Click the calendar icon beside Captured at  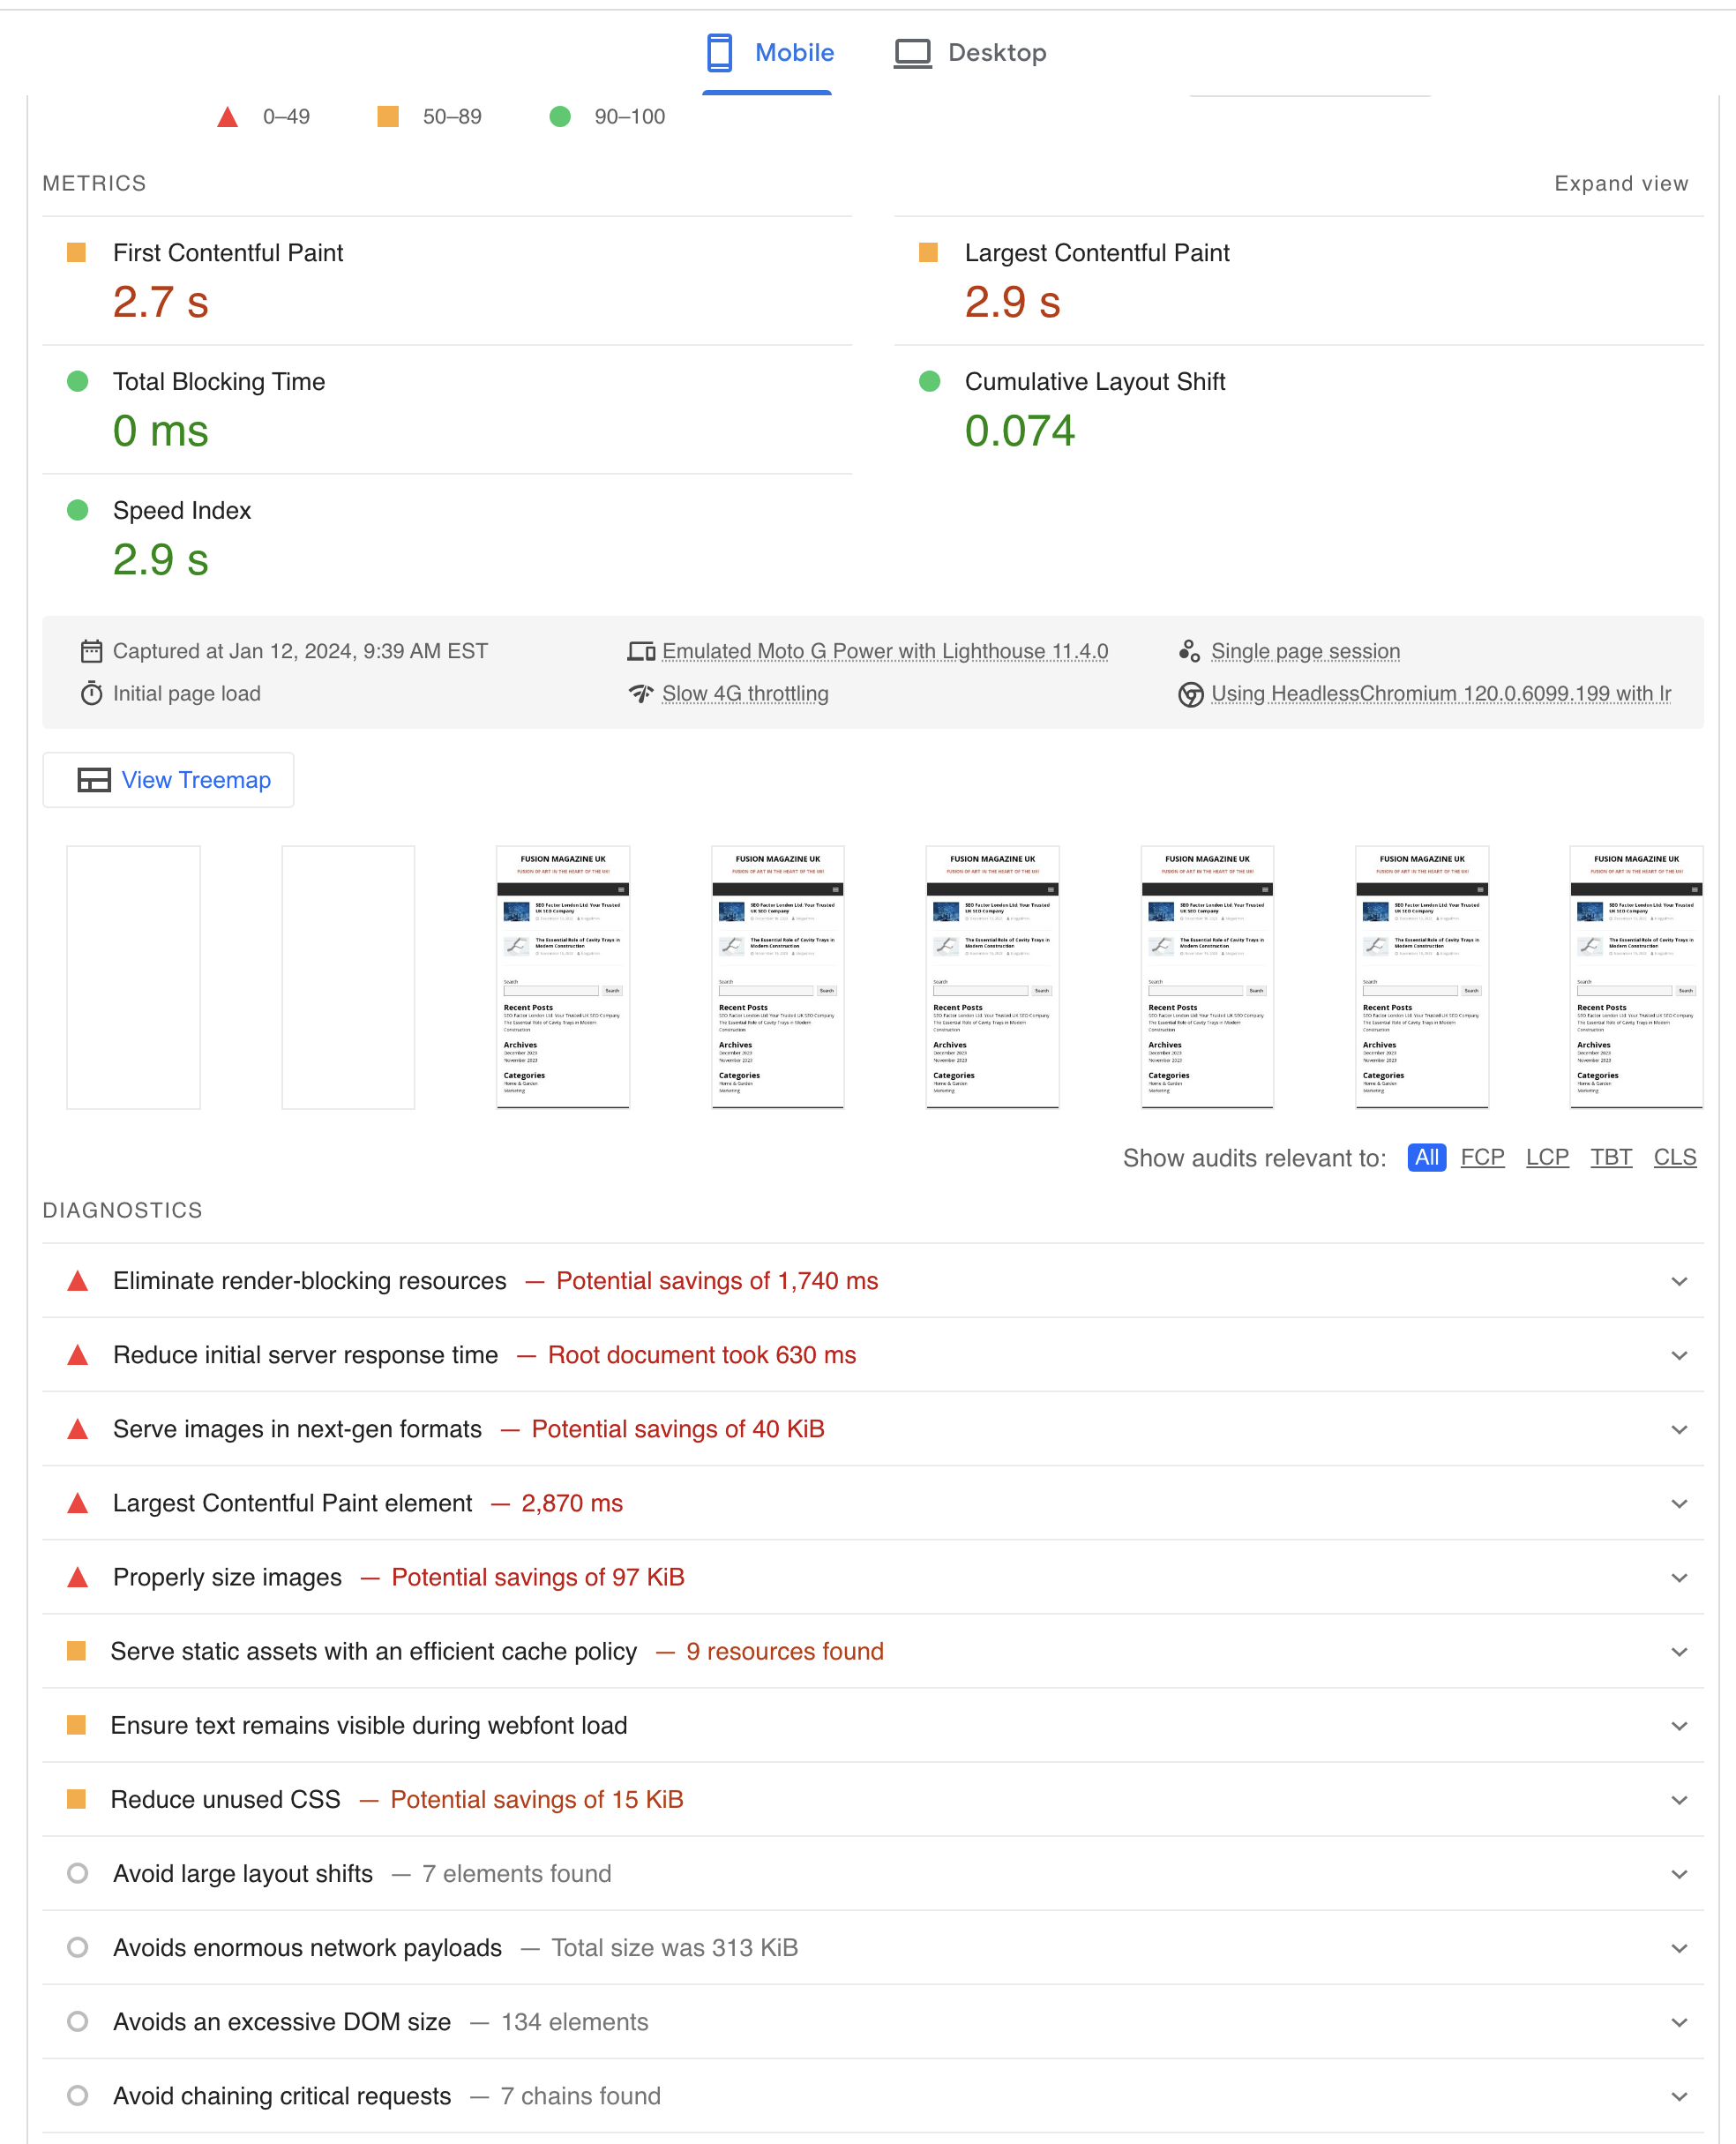[91, 651]
